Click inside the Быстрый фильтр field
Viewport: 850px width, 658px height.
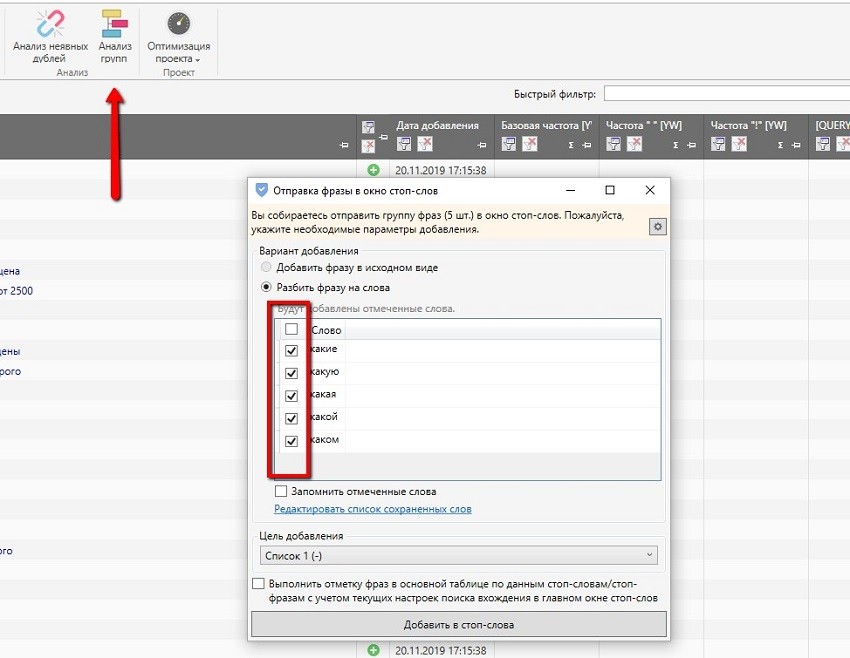click(x=726, y=93)
